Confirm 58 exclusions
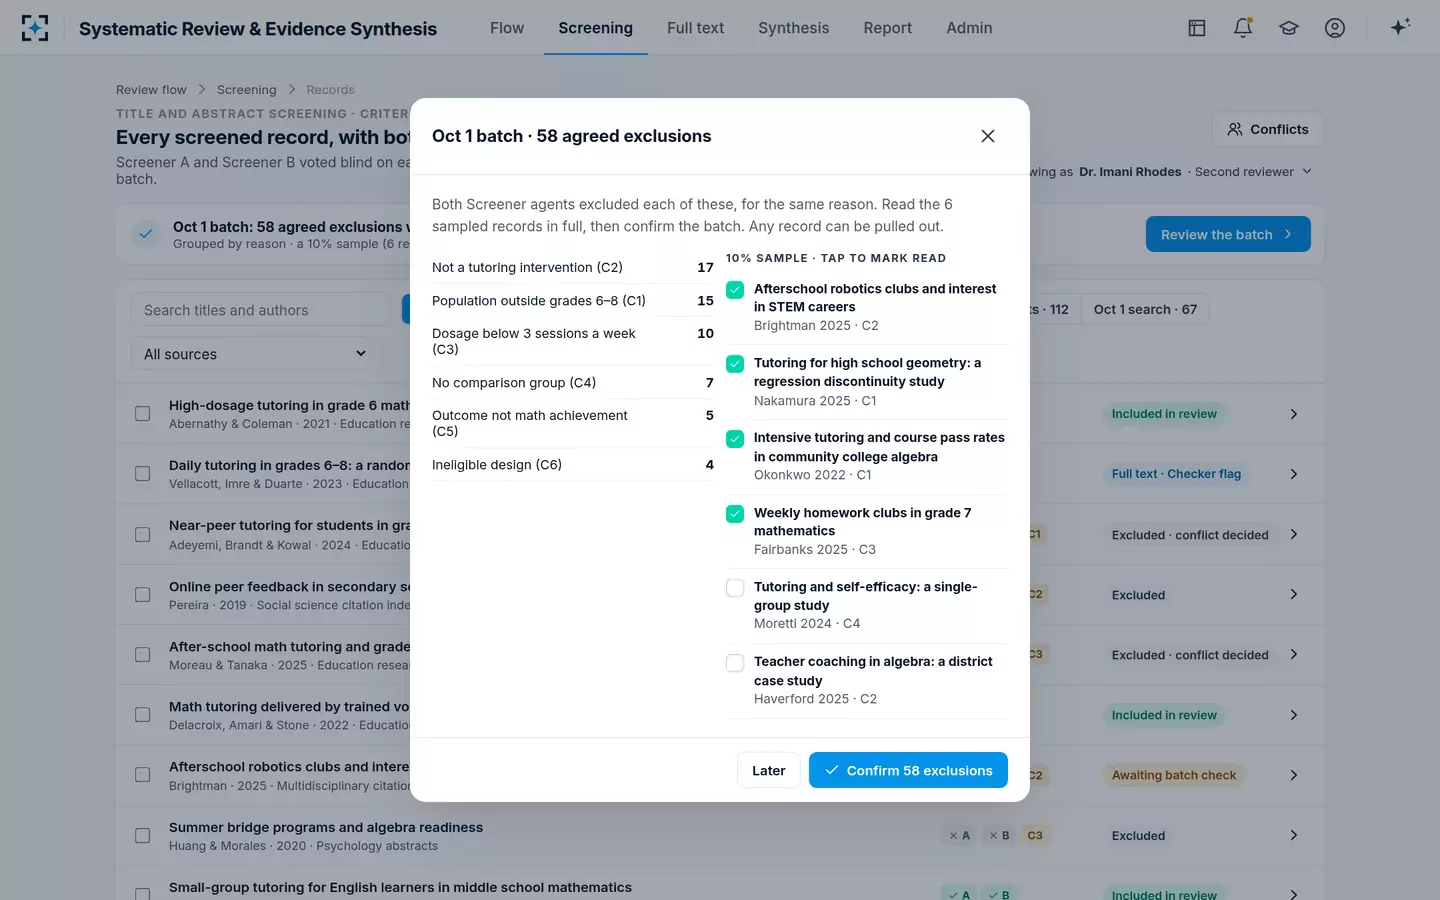1440x900 pixels. 908,770
